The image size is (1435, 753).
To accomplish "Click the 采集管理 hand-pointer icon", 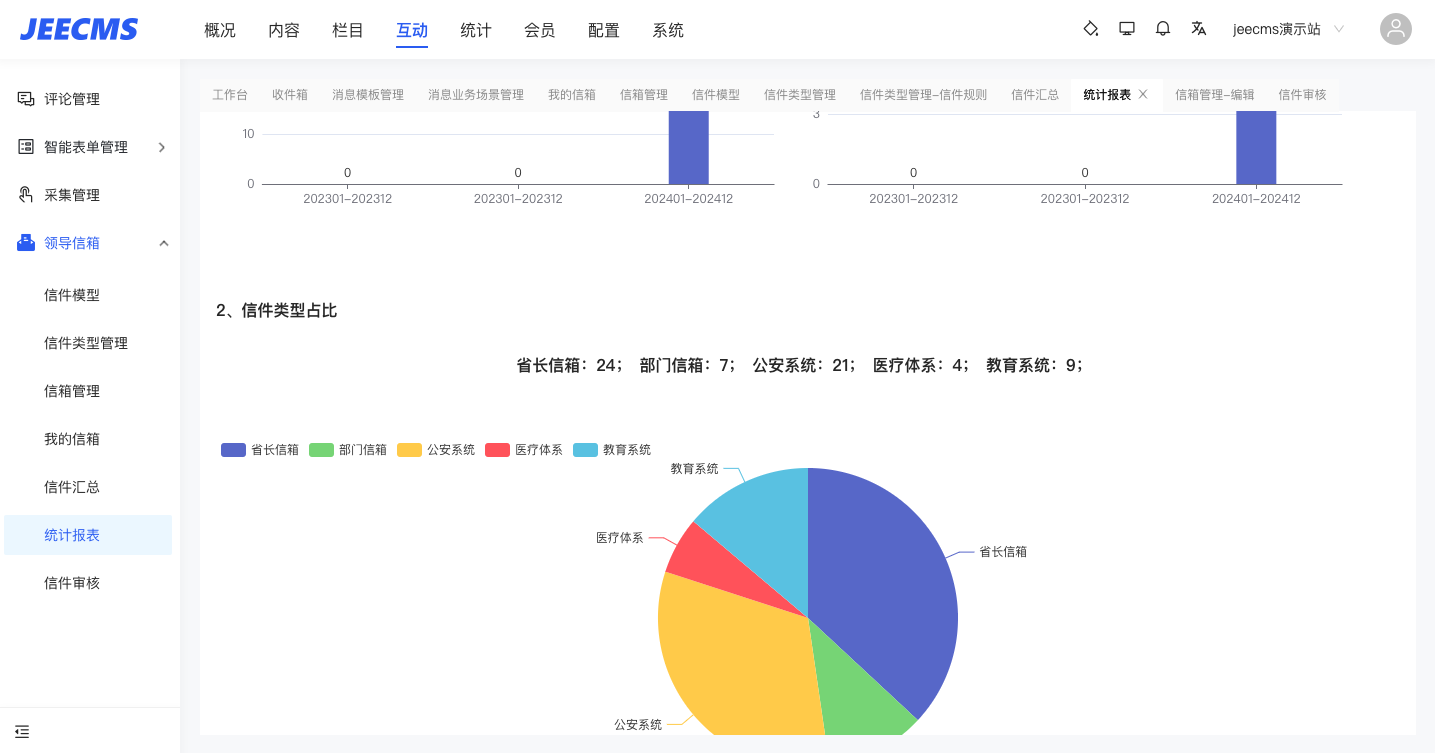I will [26, 195].
